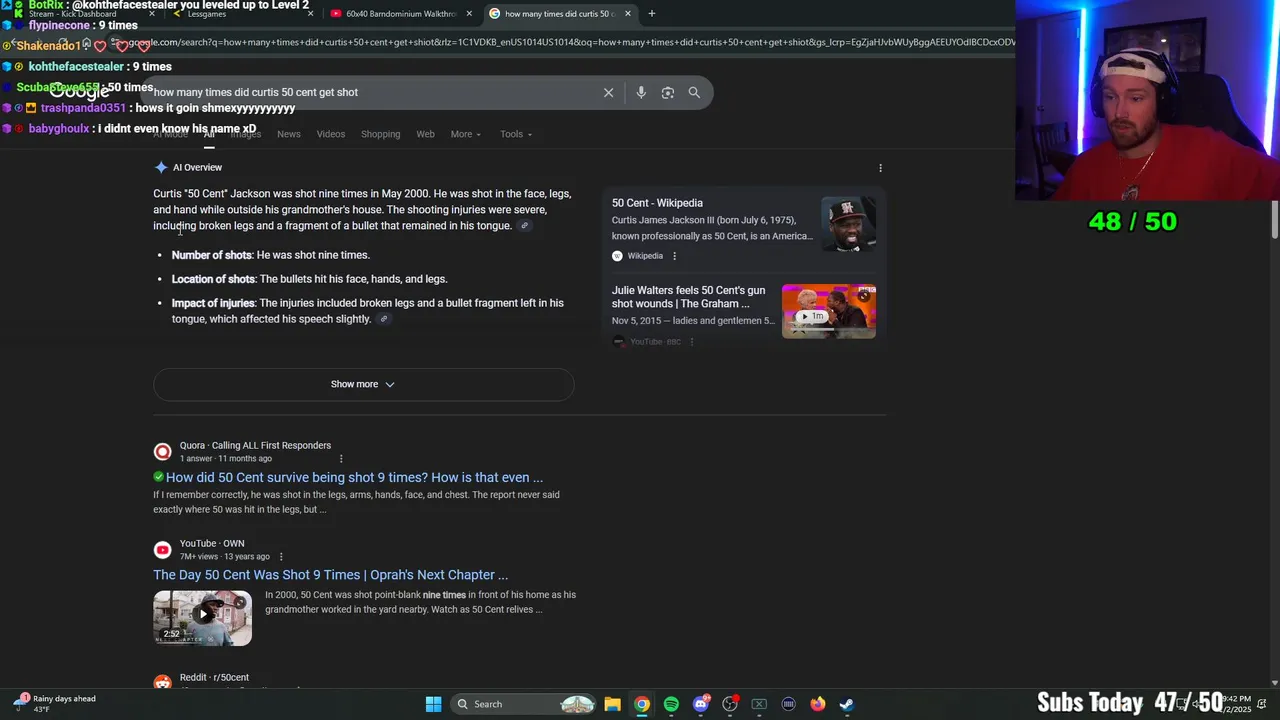Click the Reddit r/50cent result source
The image size is (1280, 720).
214,678
